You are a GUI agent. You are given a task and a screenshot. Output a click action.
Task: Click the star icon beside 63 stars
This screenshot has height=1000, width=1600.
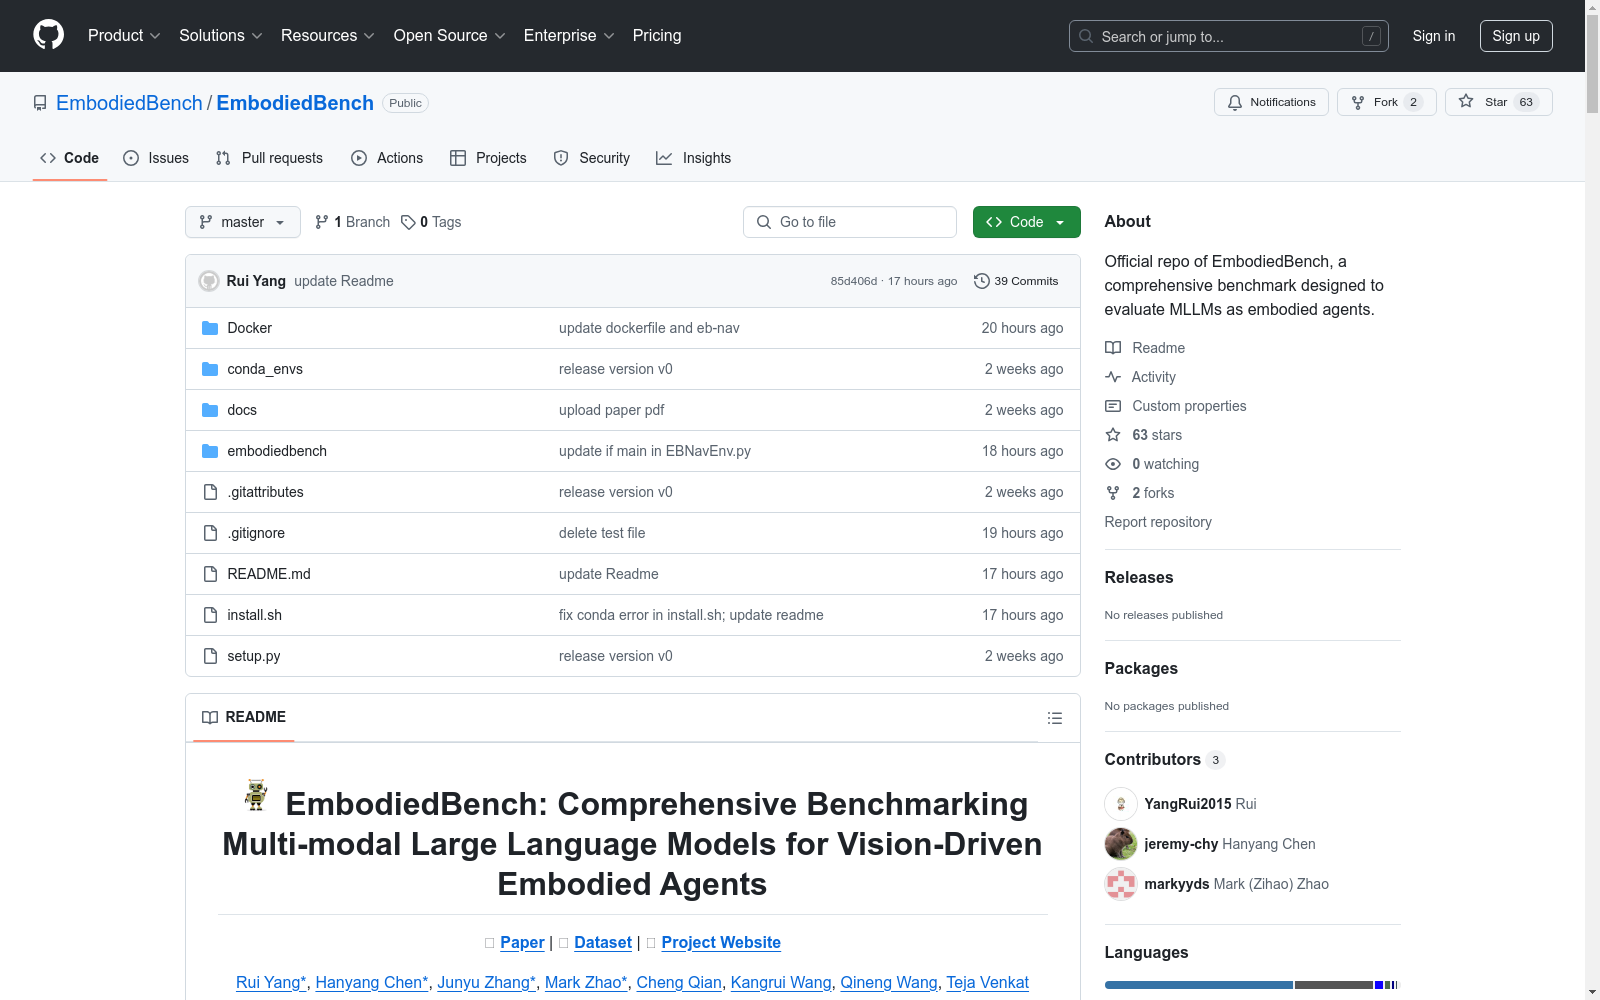point(1113,435)
